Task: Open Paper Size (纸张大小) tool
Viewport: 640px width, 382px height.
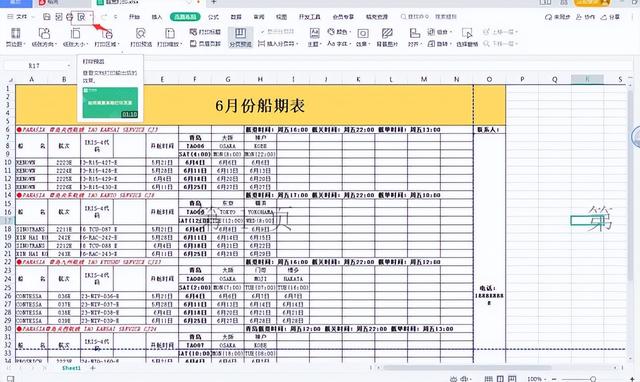Action: pyautogui.click(x=76, y=38)
